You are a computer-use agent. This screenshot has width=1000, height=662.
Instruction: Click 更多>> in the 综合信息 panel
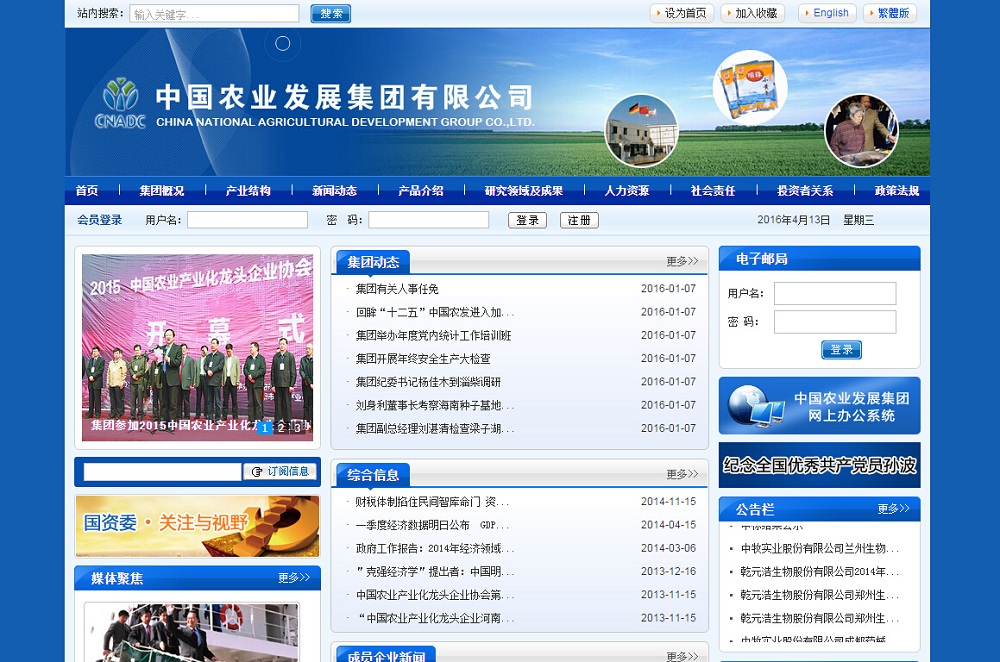point(682,474)
